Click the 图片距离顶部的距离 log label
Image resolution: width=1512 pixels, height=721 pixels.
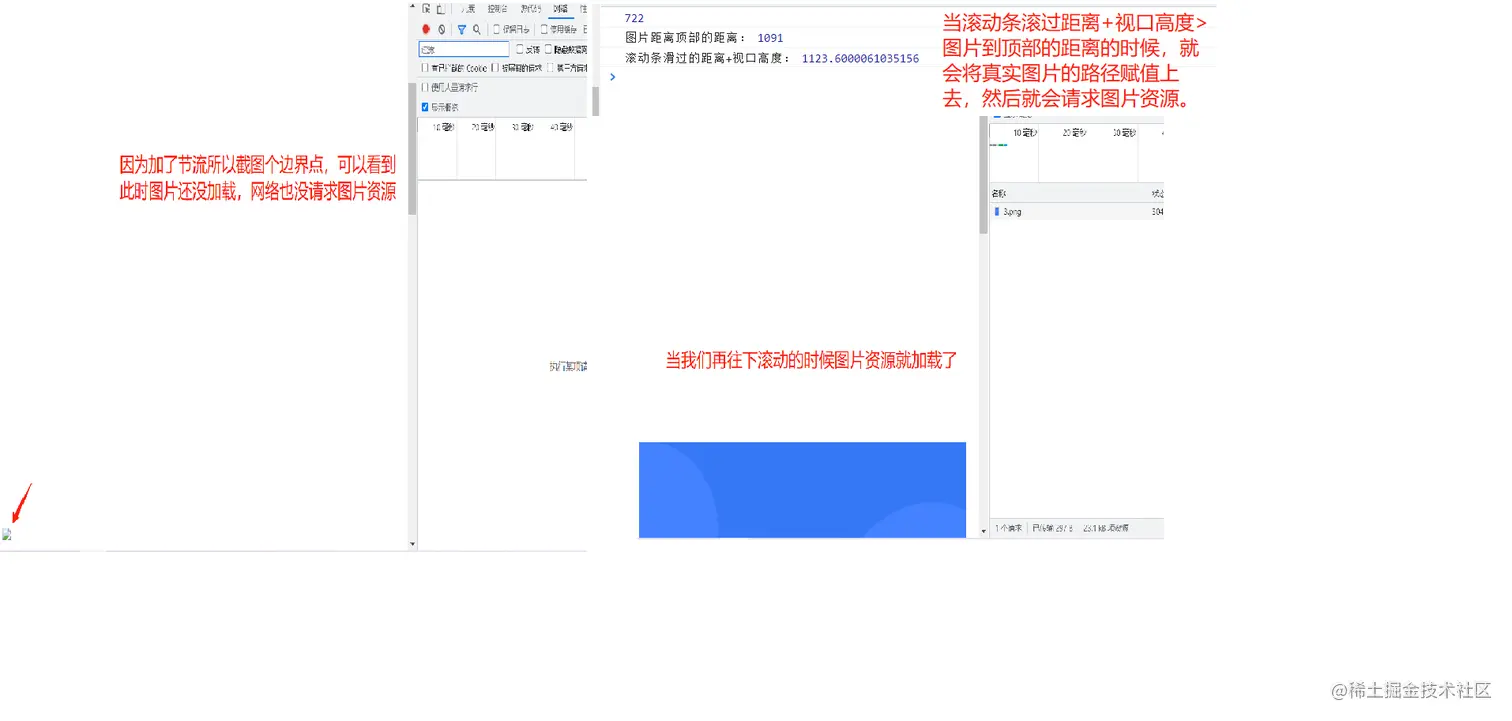(x=686, y=38)
